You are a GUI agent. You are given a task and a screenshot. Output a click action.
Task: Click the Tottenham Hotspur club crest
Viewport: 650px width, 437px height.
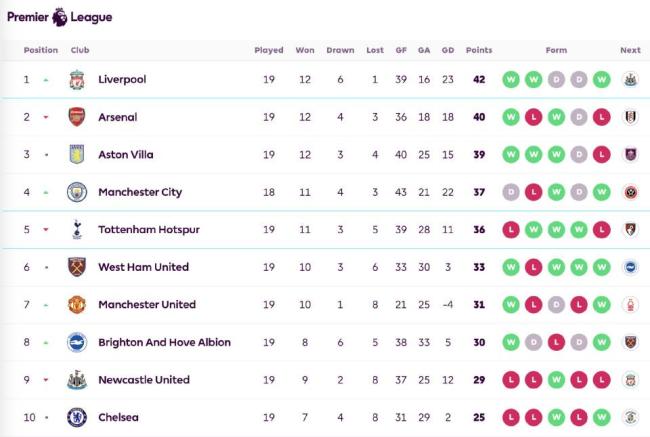tap(77, 229)
